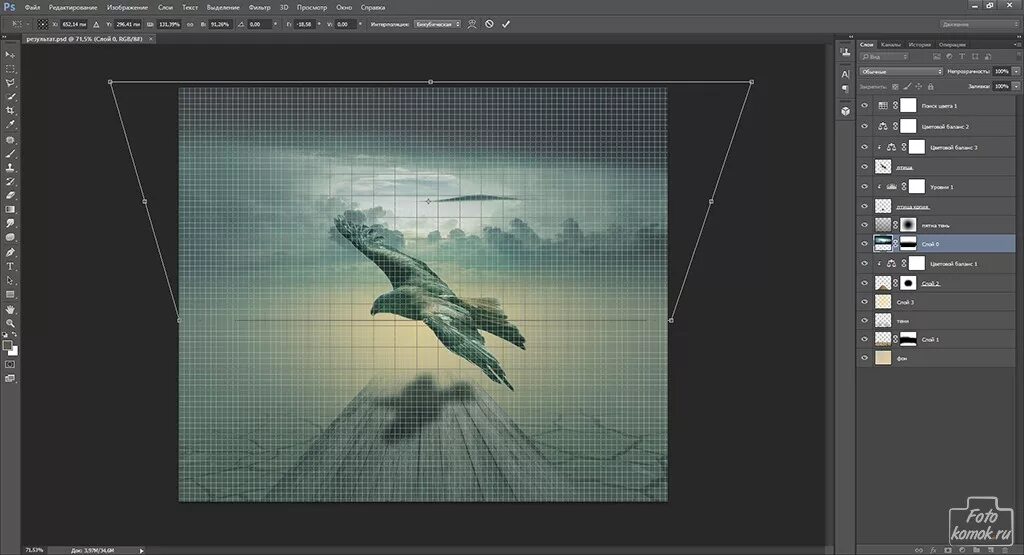Click the foreground color swatch

click(7, 345)
